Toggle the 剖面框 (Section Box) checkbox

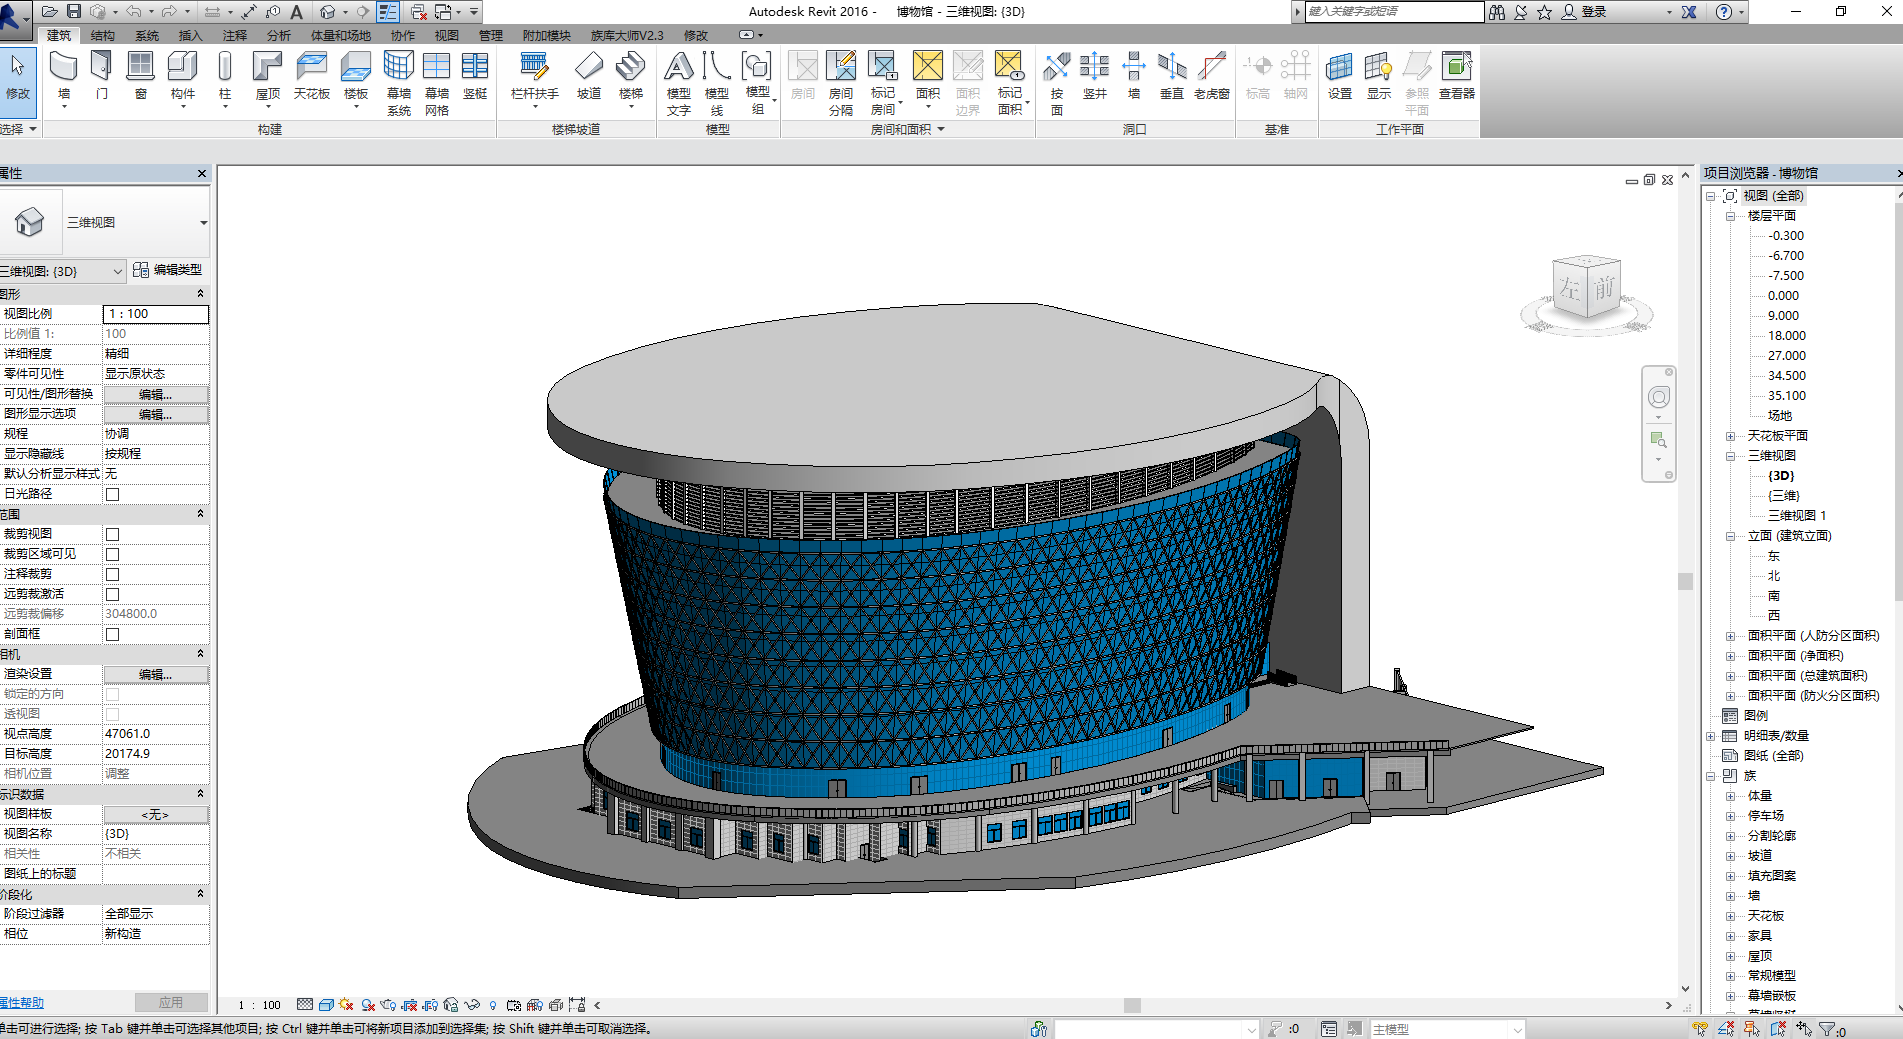[113, 634]
